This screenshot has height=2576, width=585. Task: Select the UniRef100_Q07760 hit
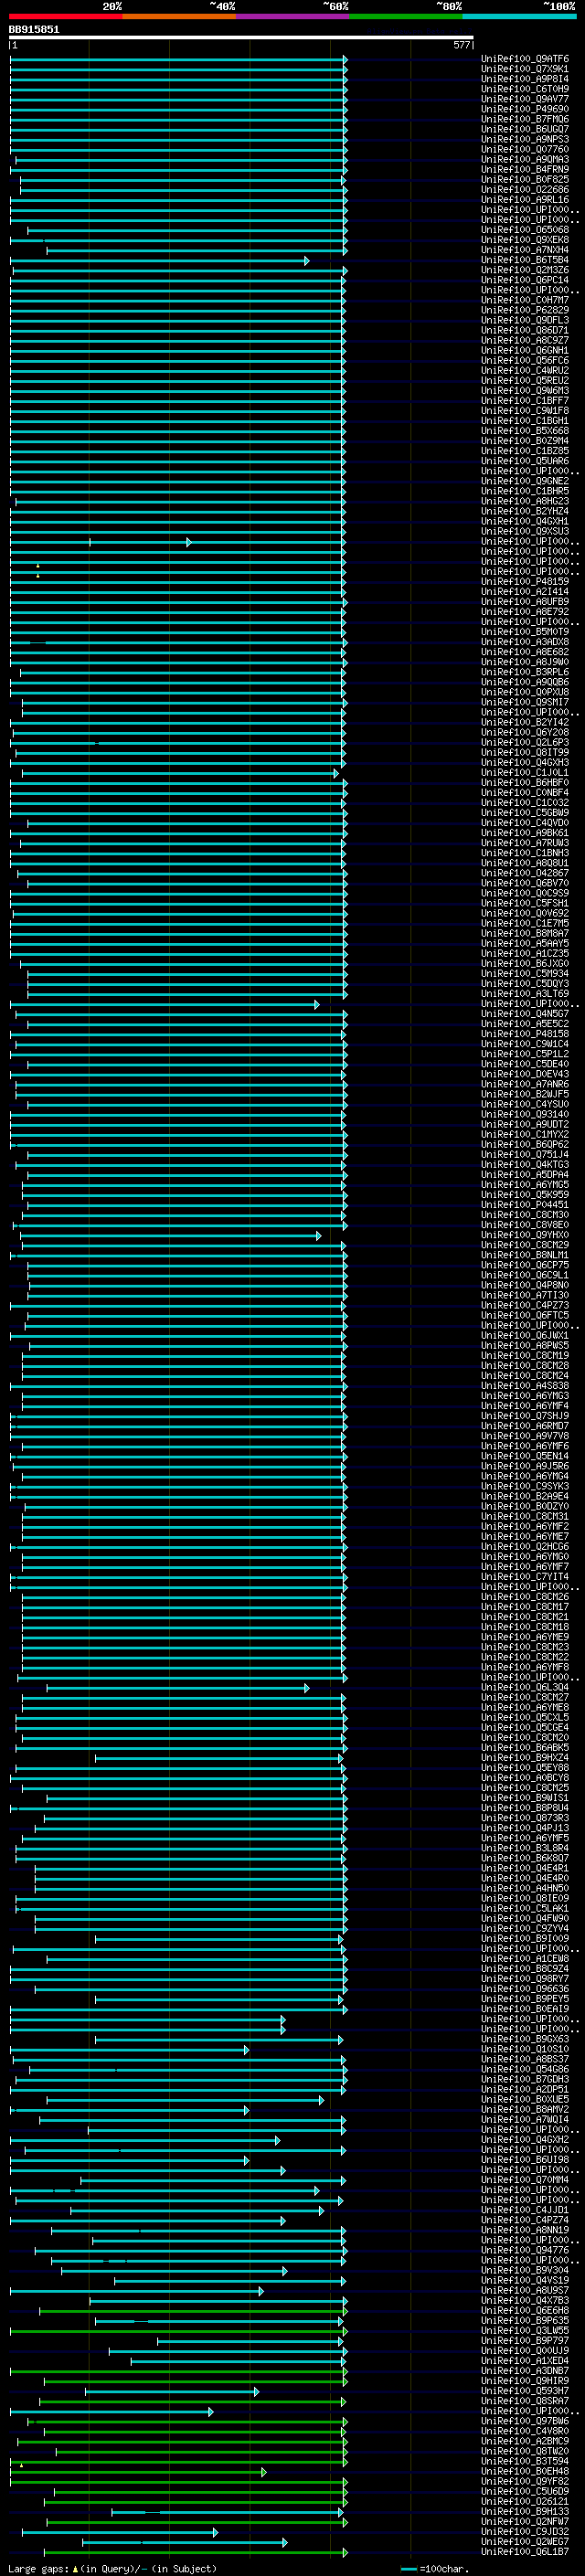[x=525, y=149]
